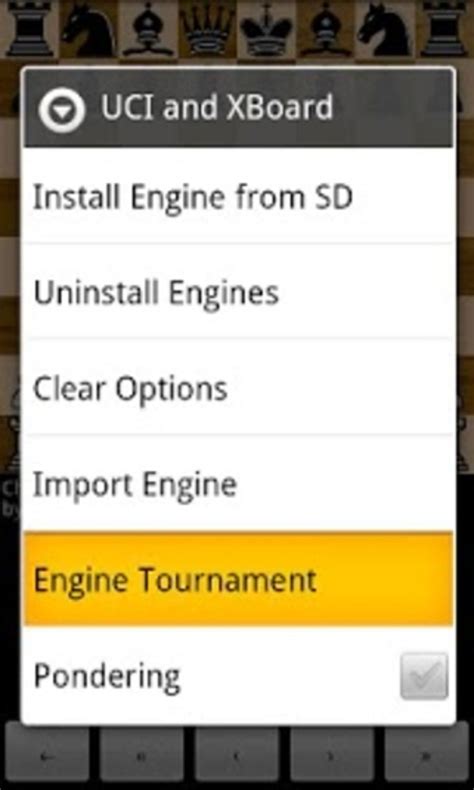Viewport: 474px width, 790px height.
Task: Step forward one move with next button
Action: point(332,756)
